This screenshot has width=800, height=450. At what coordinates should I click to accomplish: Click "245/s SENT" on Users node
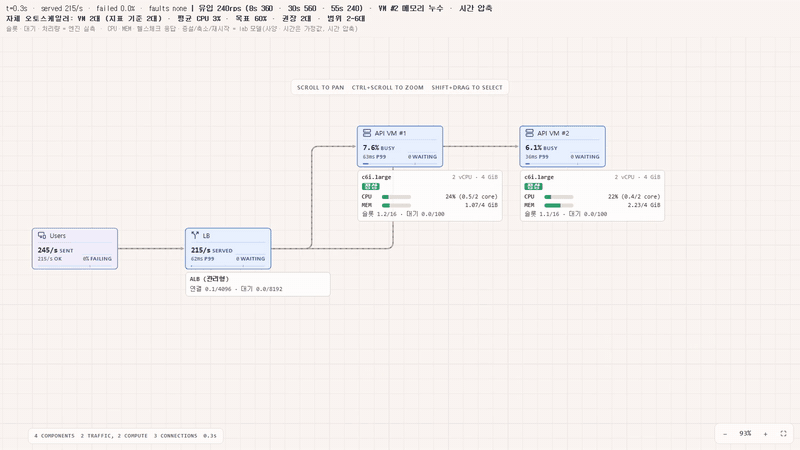[x=55, y=250]
